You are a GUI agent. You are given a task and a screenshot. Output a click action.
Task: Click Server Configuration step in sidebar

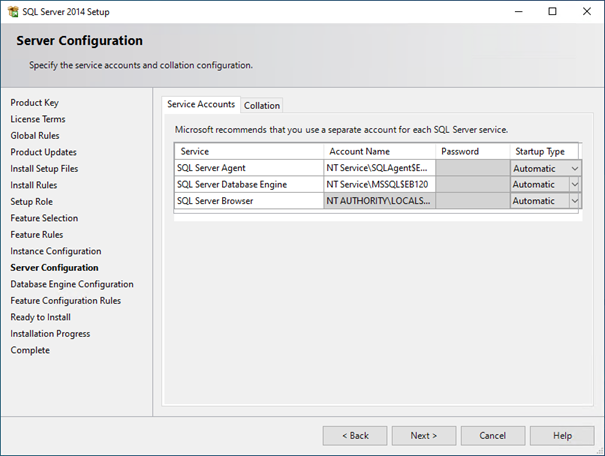(x=54, y=268)
